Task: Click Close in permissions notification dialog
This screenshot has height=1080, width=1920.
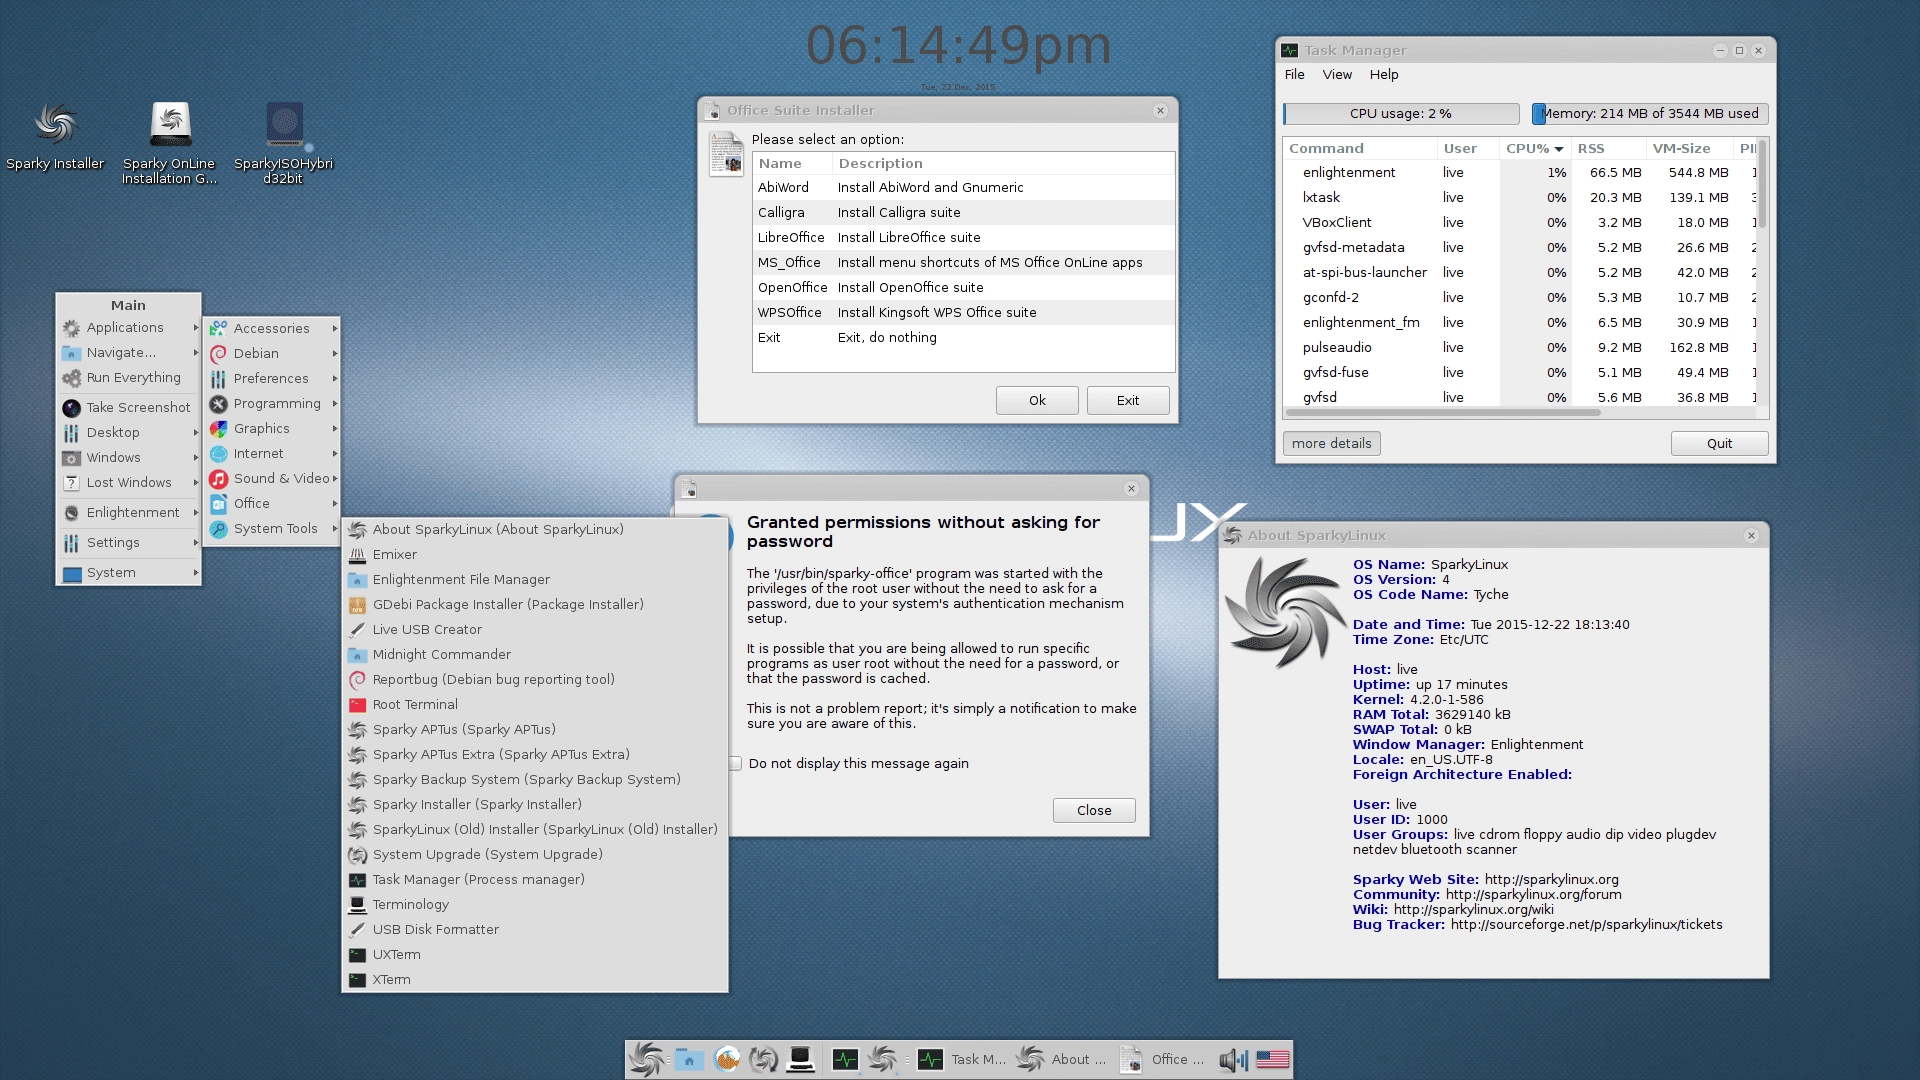Action: point(1094,810)
